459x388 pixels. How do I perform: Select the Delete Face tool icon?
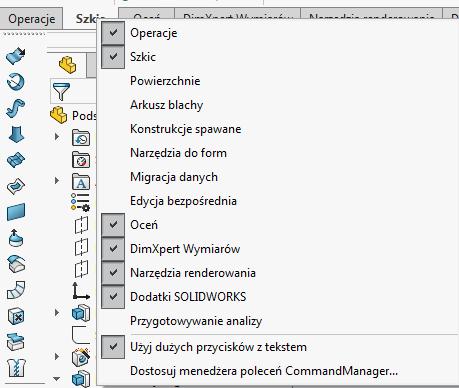(16, 316)
